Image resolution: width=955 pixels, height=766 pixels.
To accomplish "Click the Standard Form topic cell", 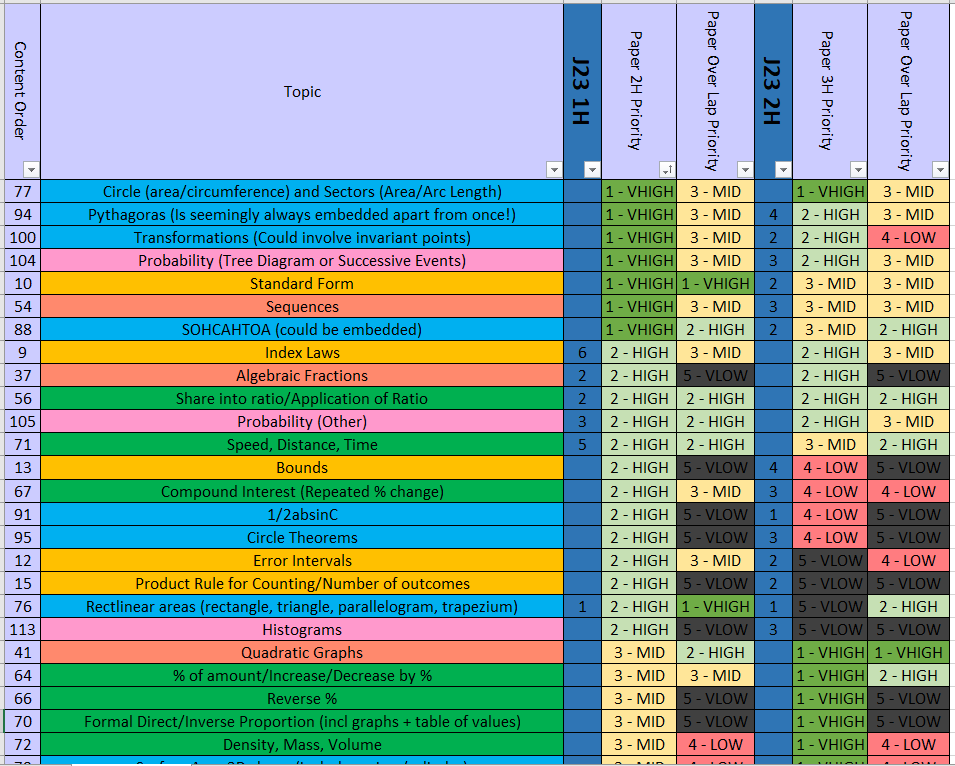I will (302, 284).
